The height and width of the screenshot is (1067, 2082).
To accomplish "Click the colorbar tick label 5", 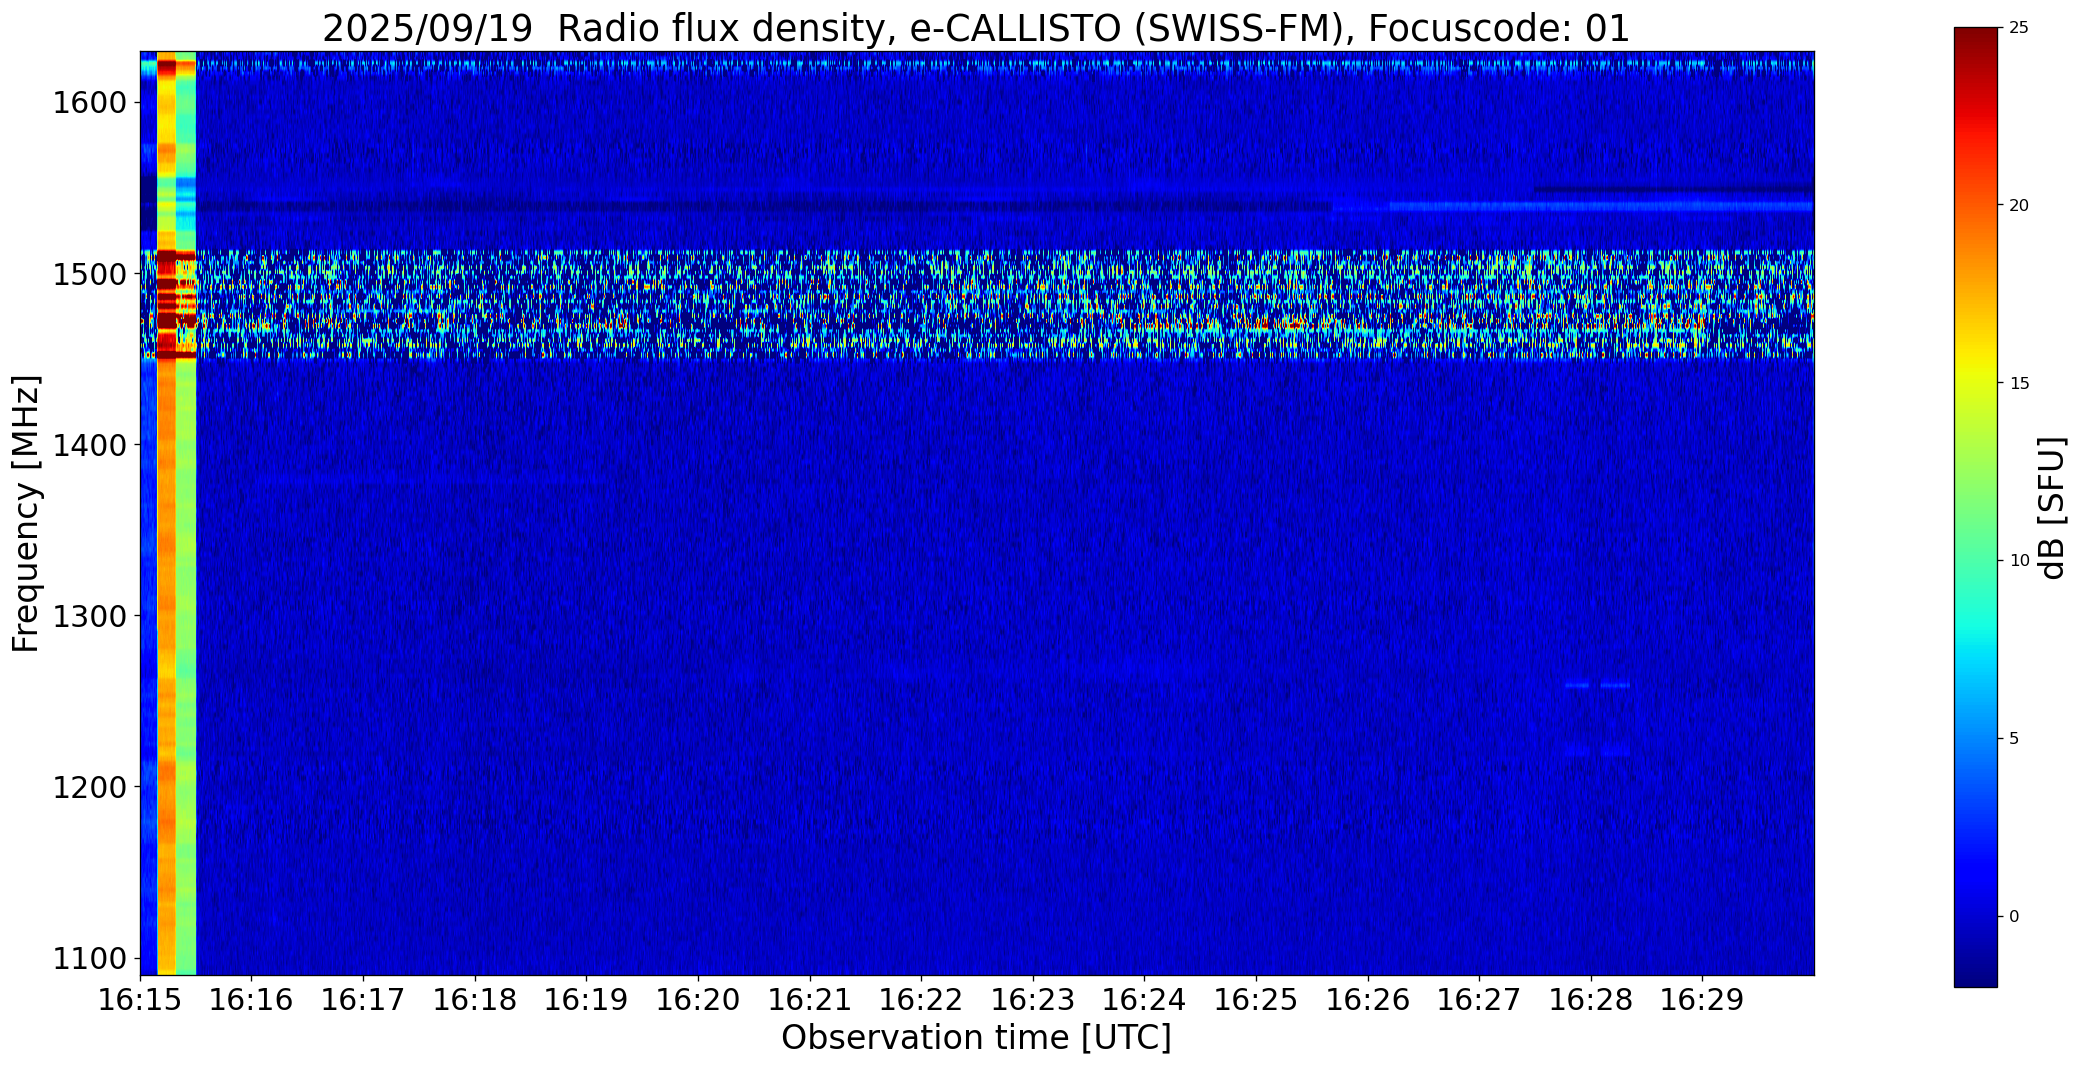I will (x=2014, y=739).
